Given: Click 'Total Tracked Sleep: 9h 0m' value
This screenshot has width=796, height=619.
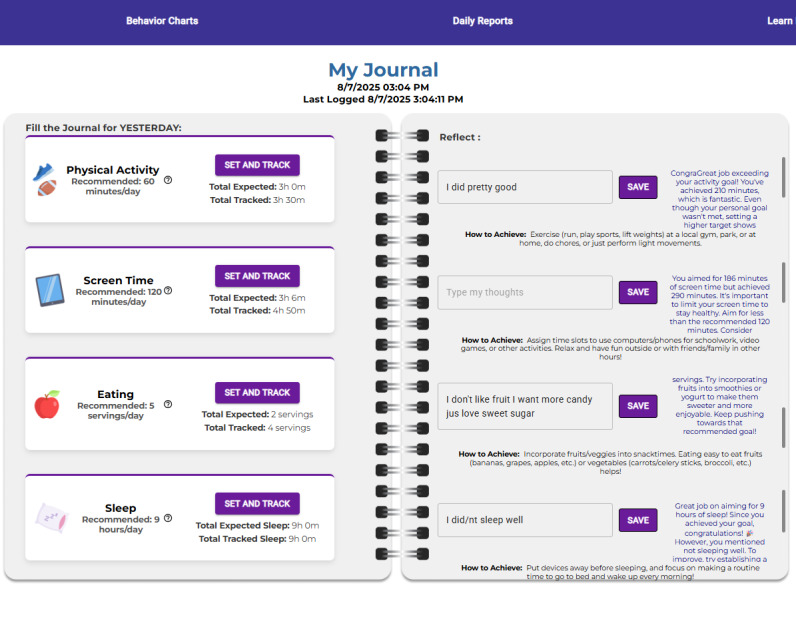Looking at the screenshot, I should [257, 539].
